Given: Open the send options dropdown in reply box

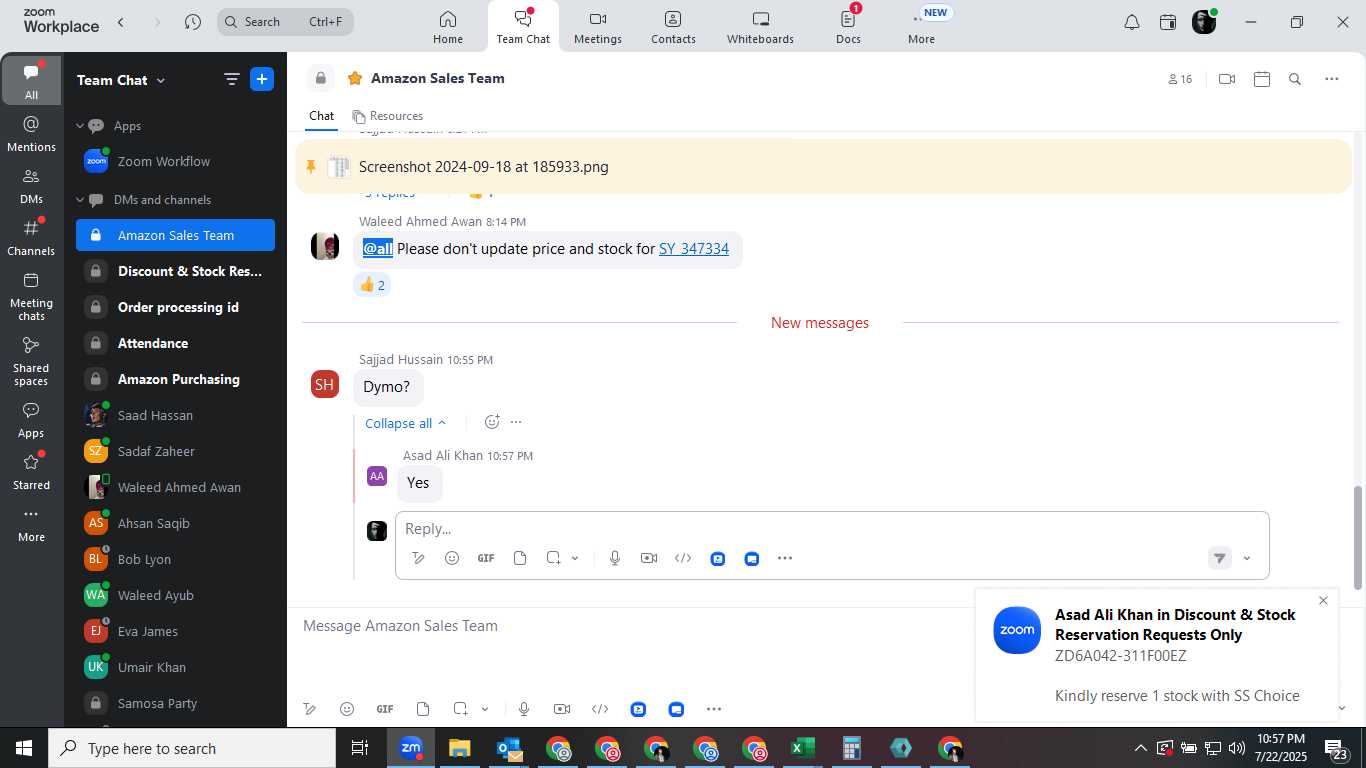Looking at the screenshot, I should [x=1247, y=559].
